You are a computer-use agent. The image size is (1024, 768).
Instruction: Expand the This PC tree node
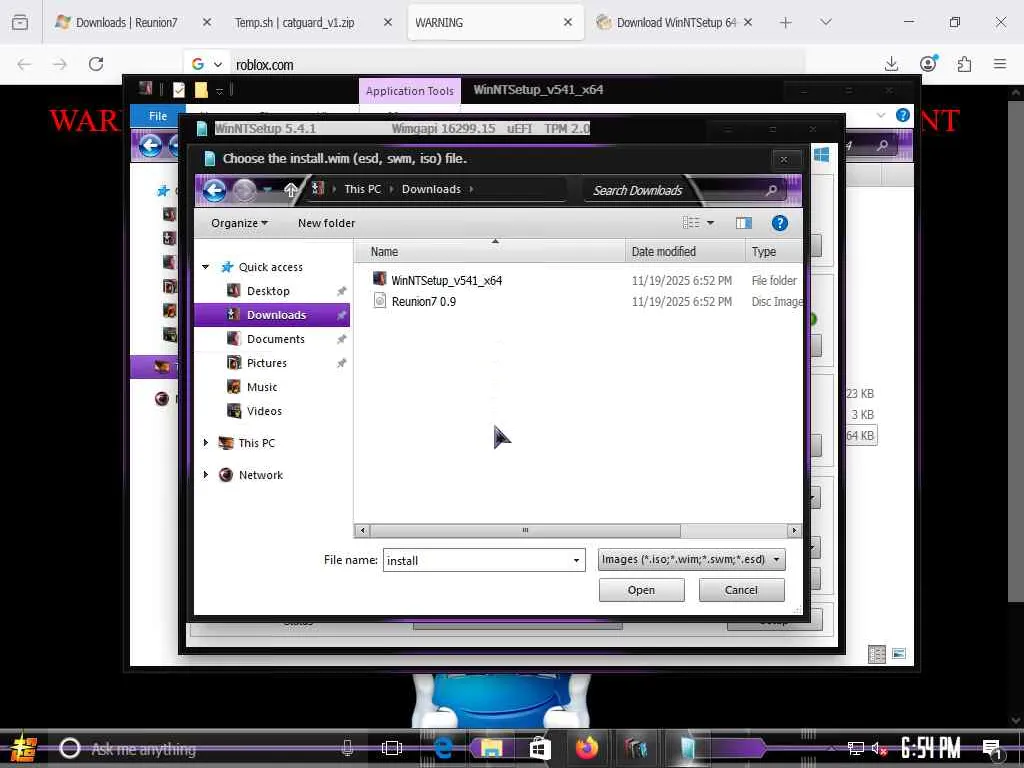coord(206,443)
